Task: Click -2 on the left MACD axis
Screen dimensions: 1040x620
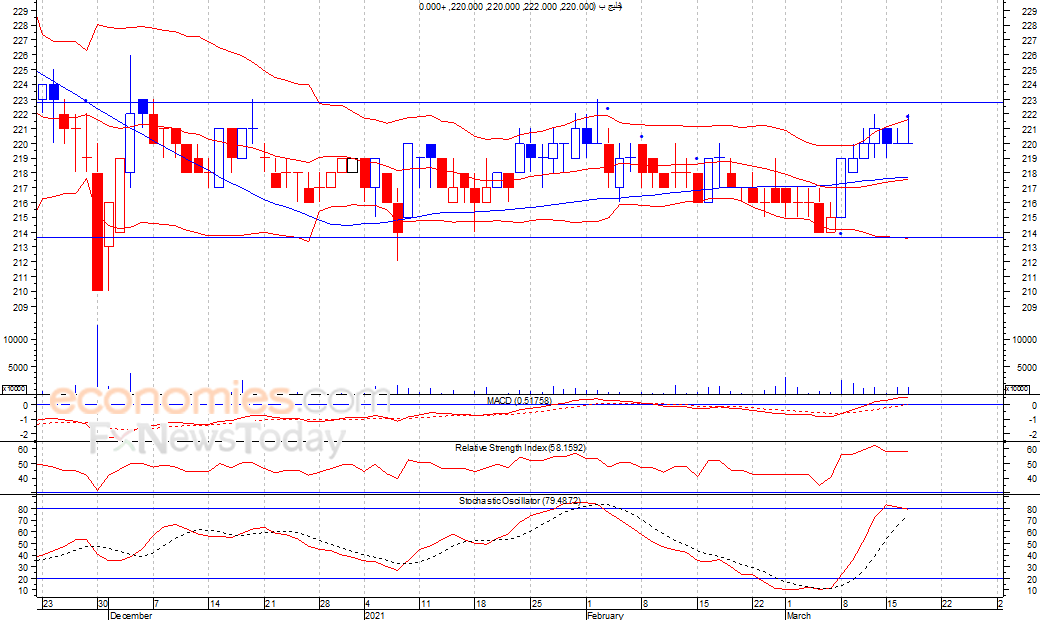Action: coord(23,434)
